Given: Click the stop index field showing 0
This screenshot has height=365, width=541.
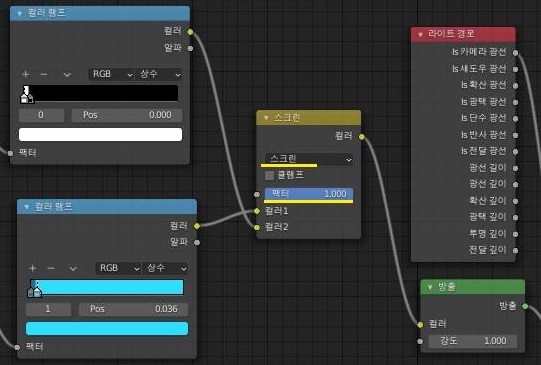Looking at the screenshot, I should click(41, 115).
